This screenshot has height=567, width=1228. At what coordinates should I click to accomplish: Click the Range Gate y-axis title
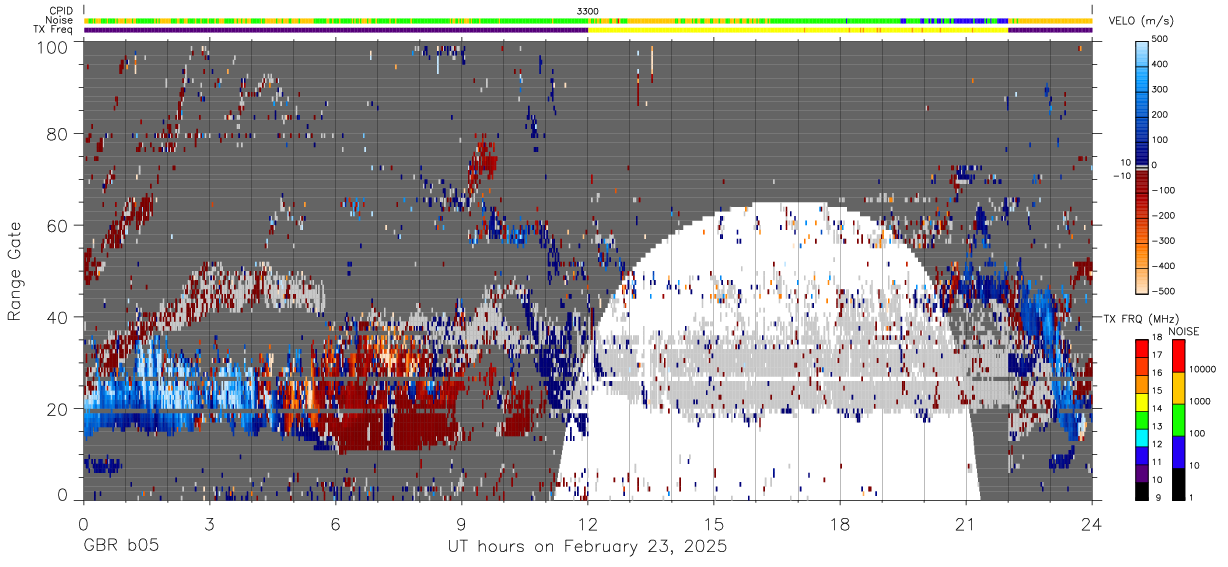pos(15,271)
